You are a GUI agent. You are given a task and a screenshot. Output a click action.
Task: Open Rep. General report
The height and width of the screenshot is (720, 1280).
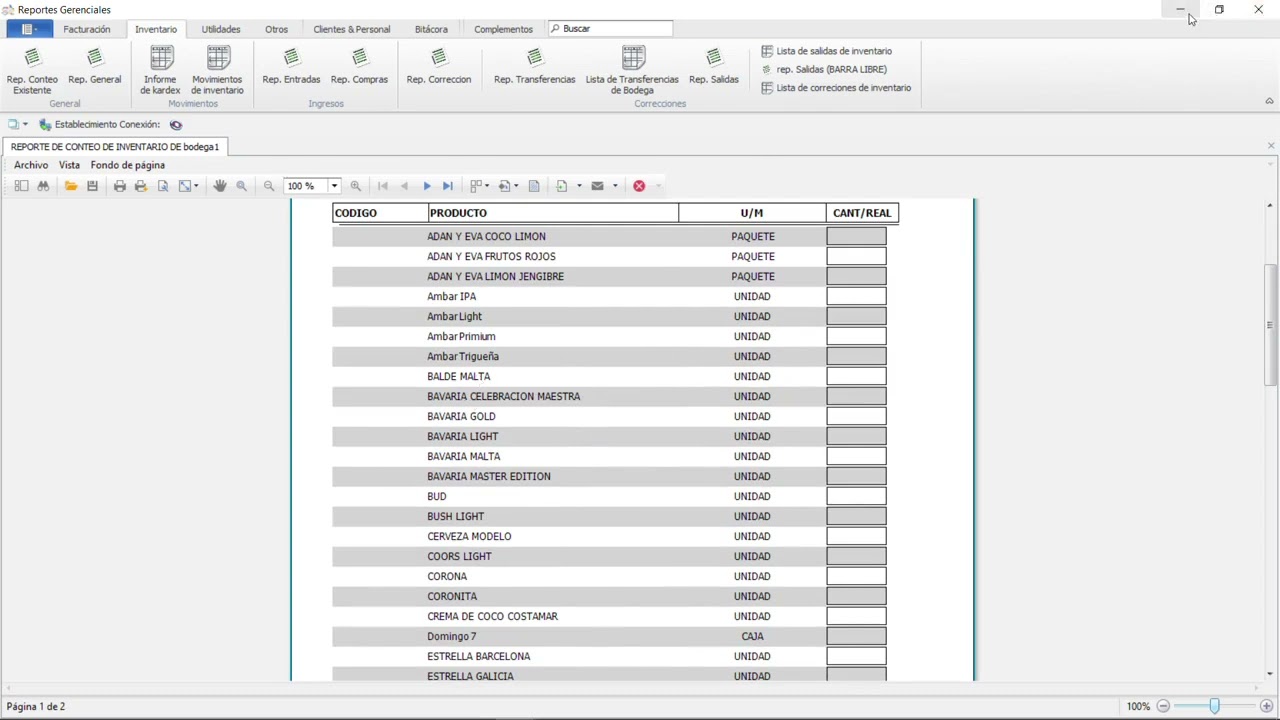click(94, 66)
